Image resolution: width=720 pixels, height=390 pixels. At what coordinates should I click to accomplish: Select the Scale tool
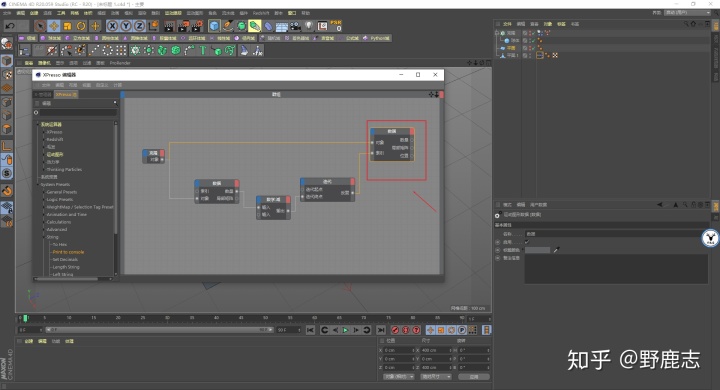tap(68, 26)
